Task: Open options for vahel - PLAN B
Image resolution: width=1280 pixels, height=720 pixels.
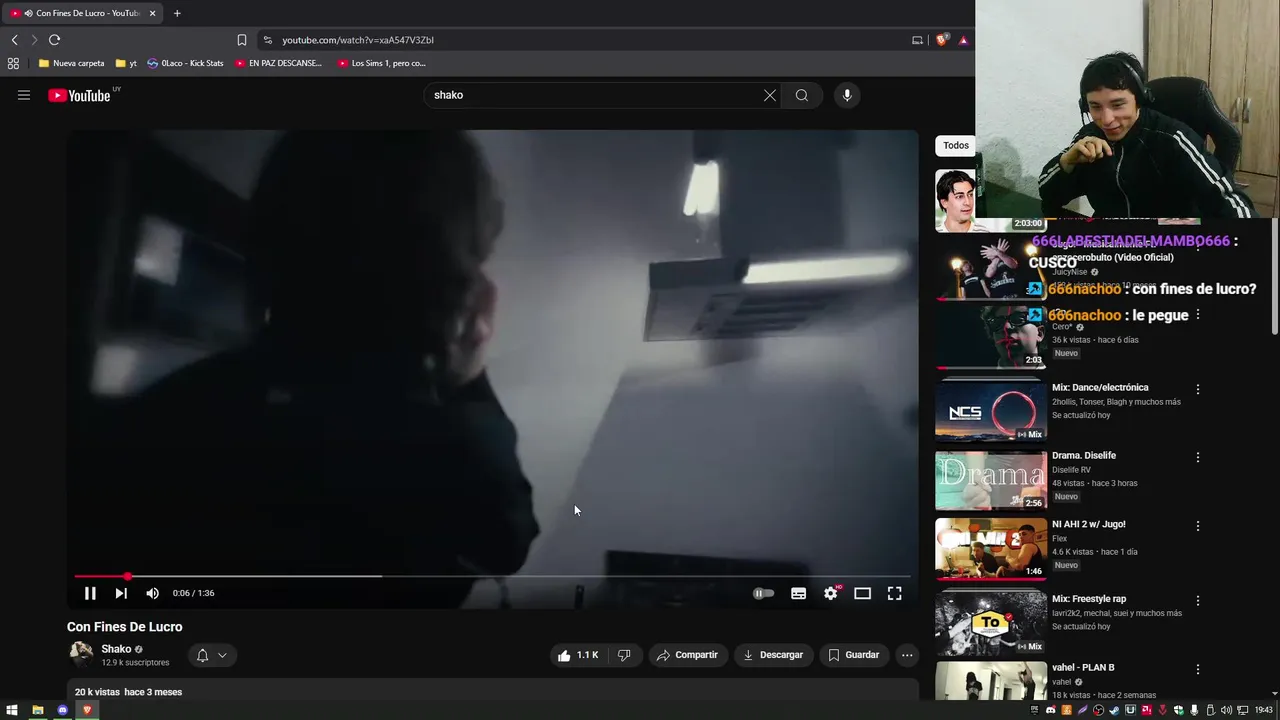Action: 1198,669
